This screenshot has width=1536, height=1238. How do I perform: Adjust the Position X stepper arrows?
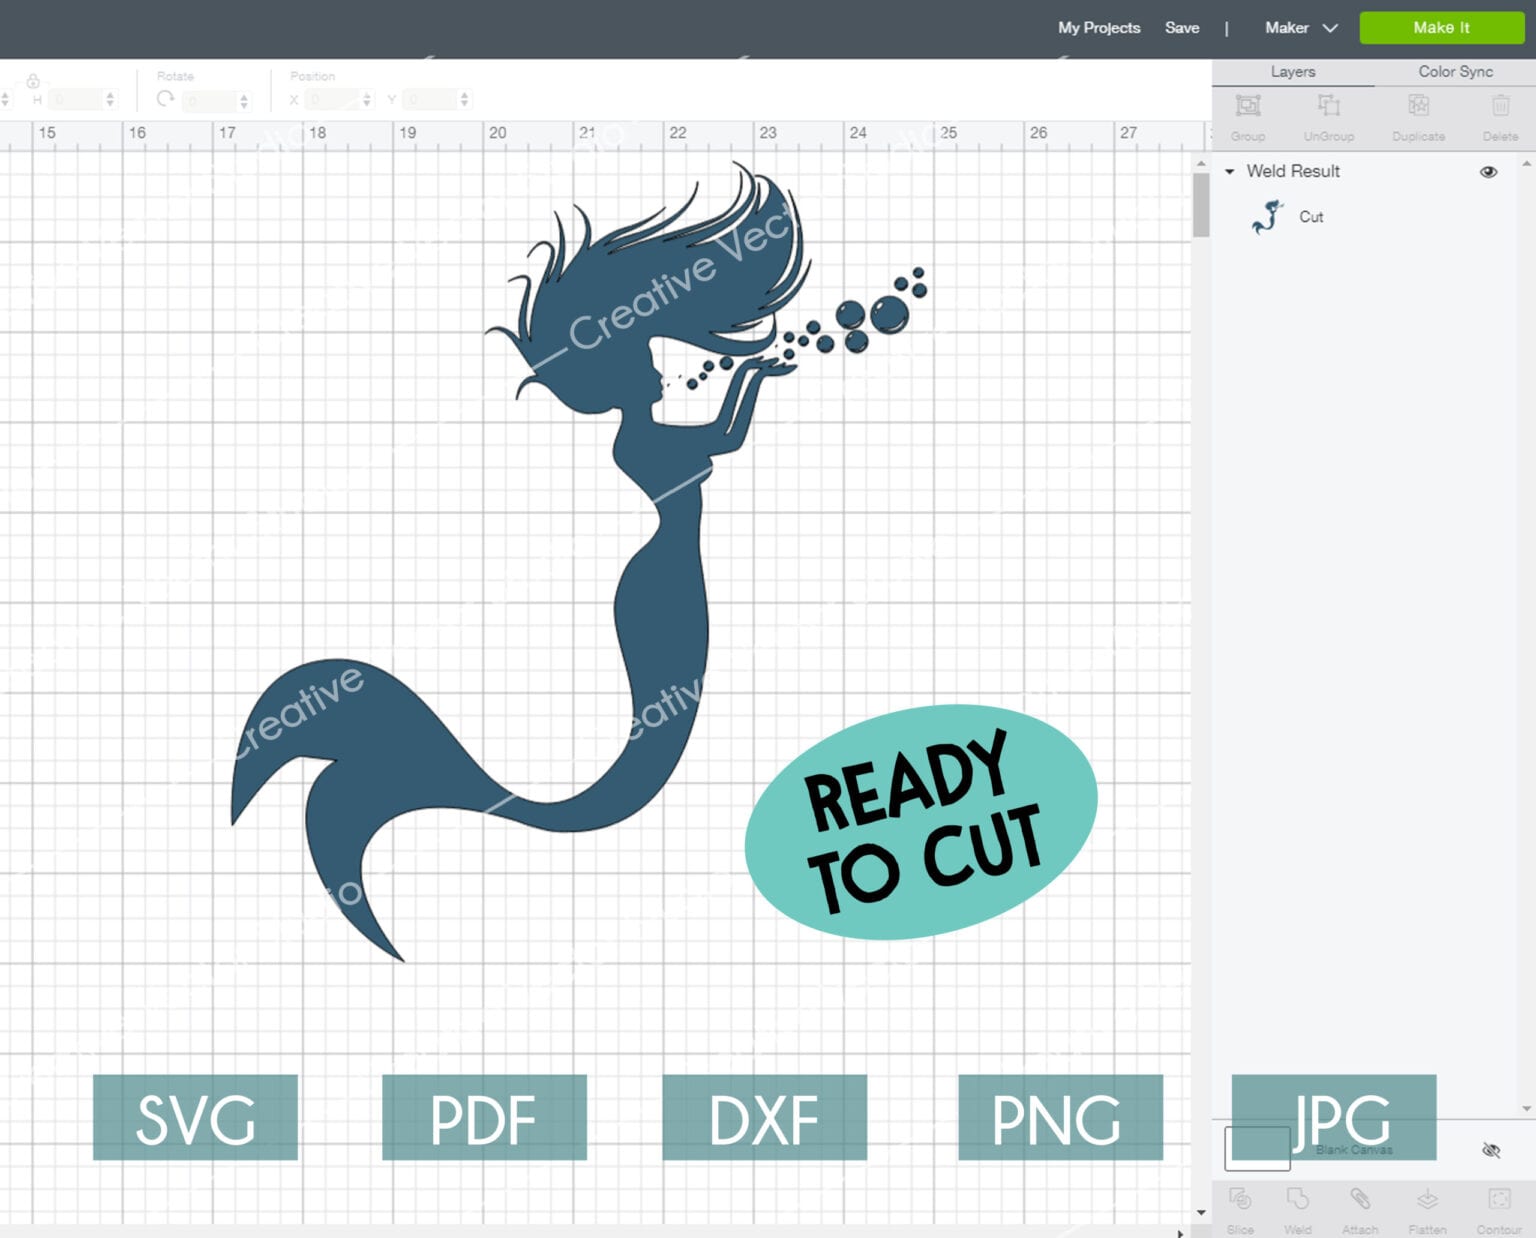(x=366, y=100)
